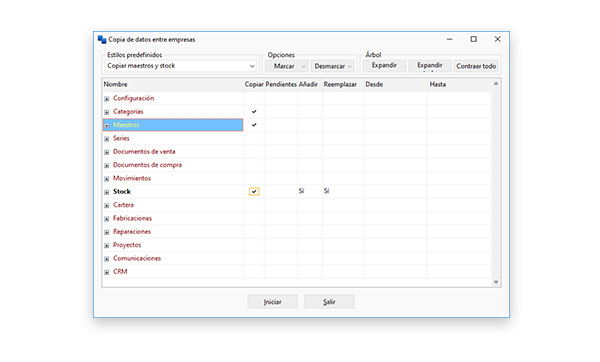Viewport: 600px width, 362px height.
Task: Expand the Documentos de compra node
Action: pos(107,166)
